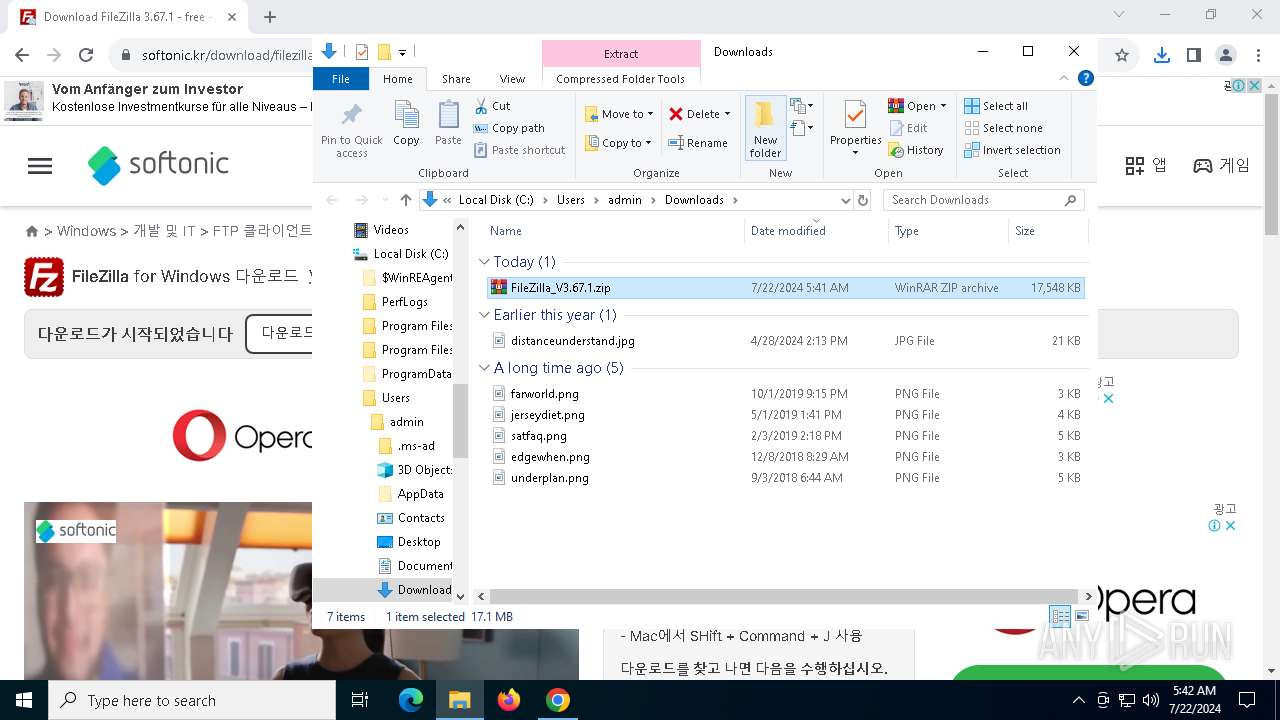Click the Paste ribbon icon
This screenshot has height=720, width=1280.
(x=448, y=124)
